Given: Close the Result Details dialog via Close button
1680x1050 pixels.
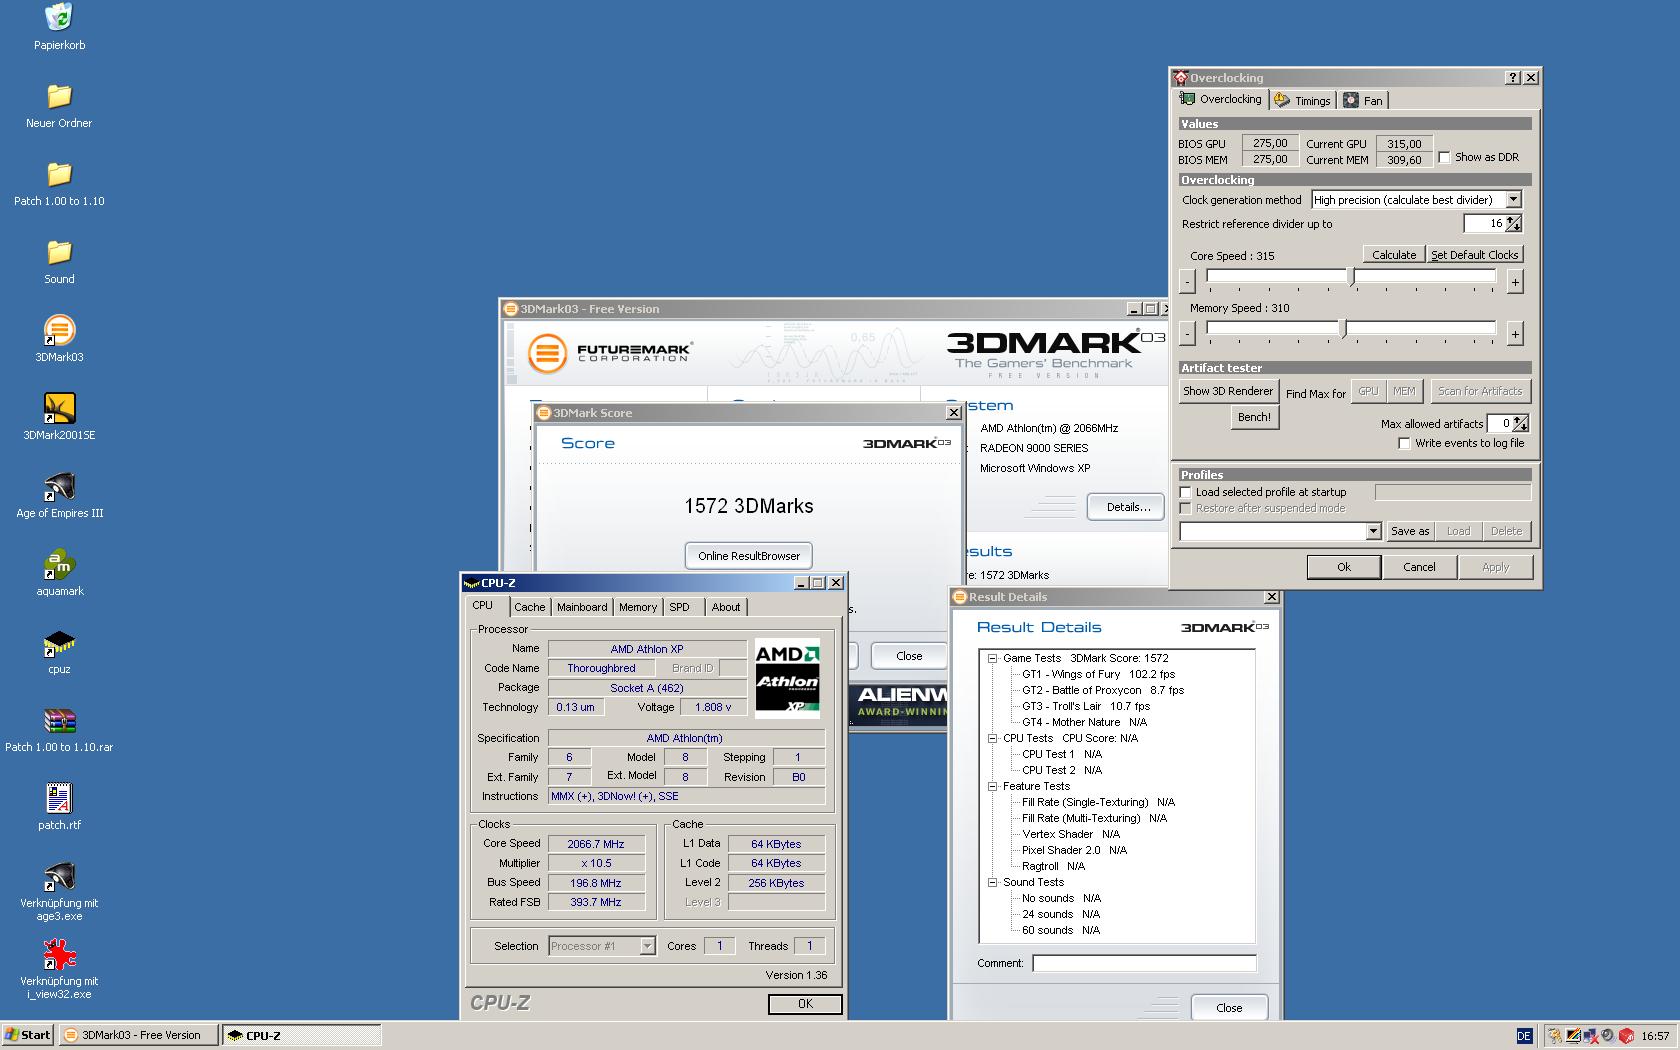Looking at the screenshot, I should pos(1229,1008).
